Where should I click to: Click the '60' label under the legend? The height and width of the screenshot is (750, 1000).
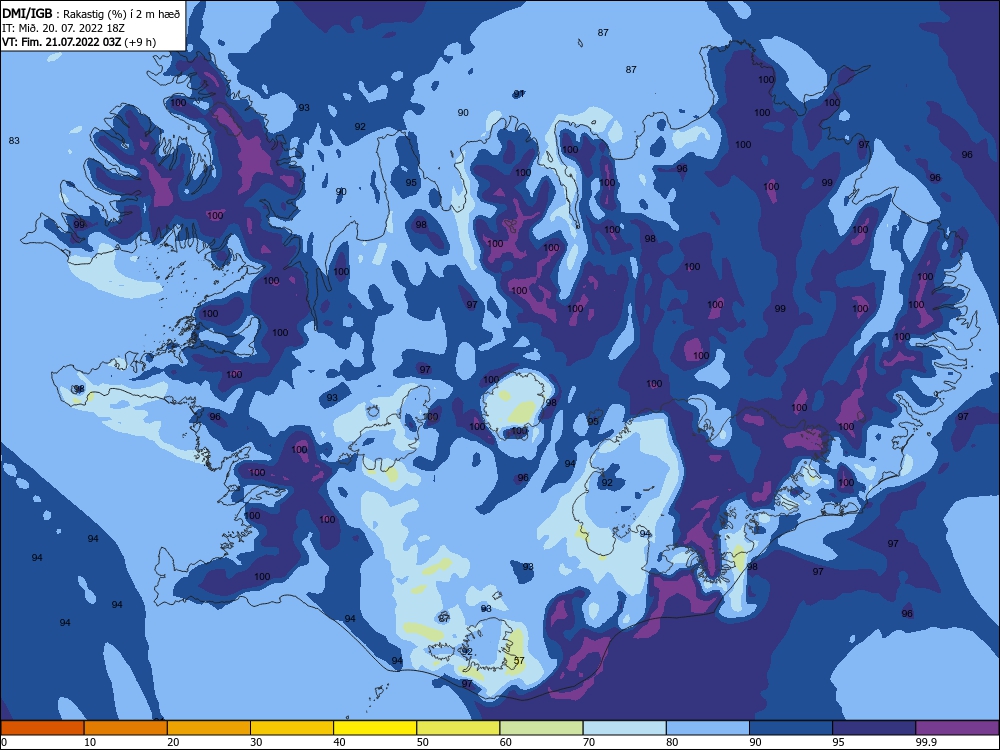tap(506, 742)
